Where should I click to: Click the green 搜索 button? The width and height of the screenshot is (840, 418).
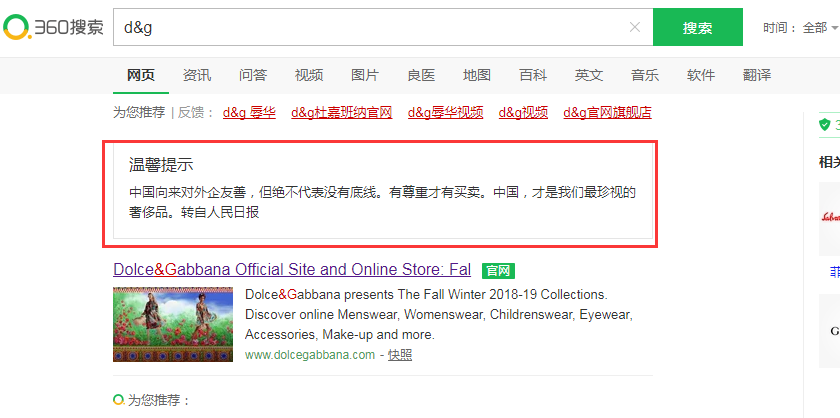697,28
